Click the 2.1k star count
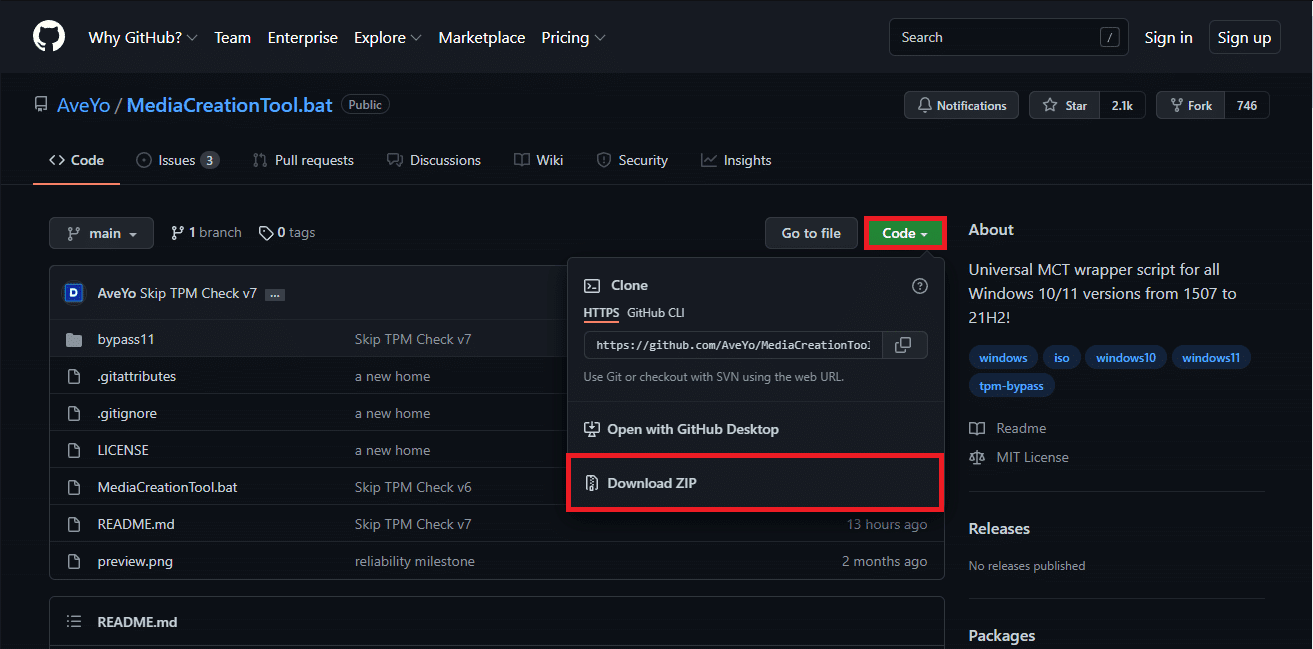Image resolution: width=1313 pixels, height=649 pixels. click(x=1122, y=105)
